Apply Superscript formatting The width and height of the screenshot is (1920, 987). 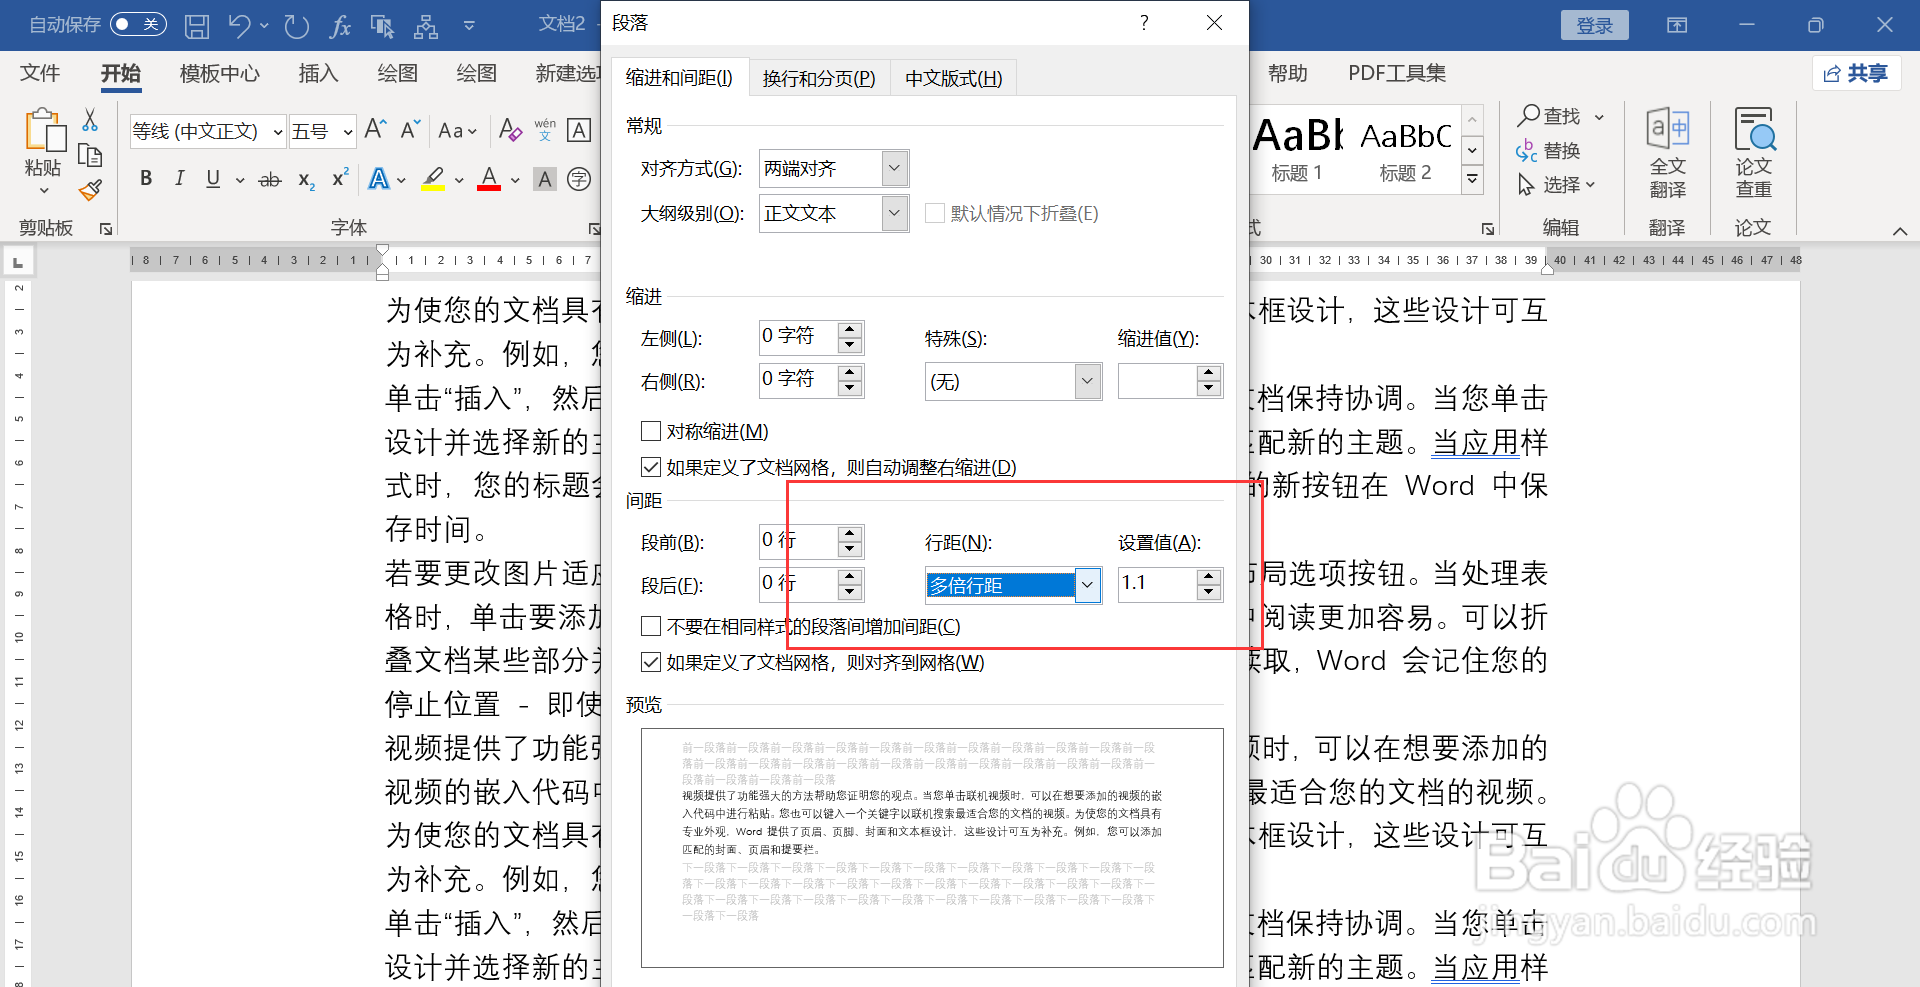click(x=340, y=178)
